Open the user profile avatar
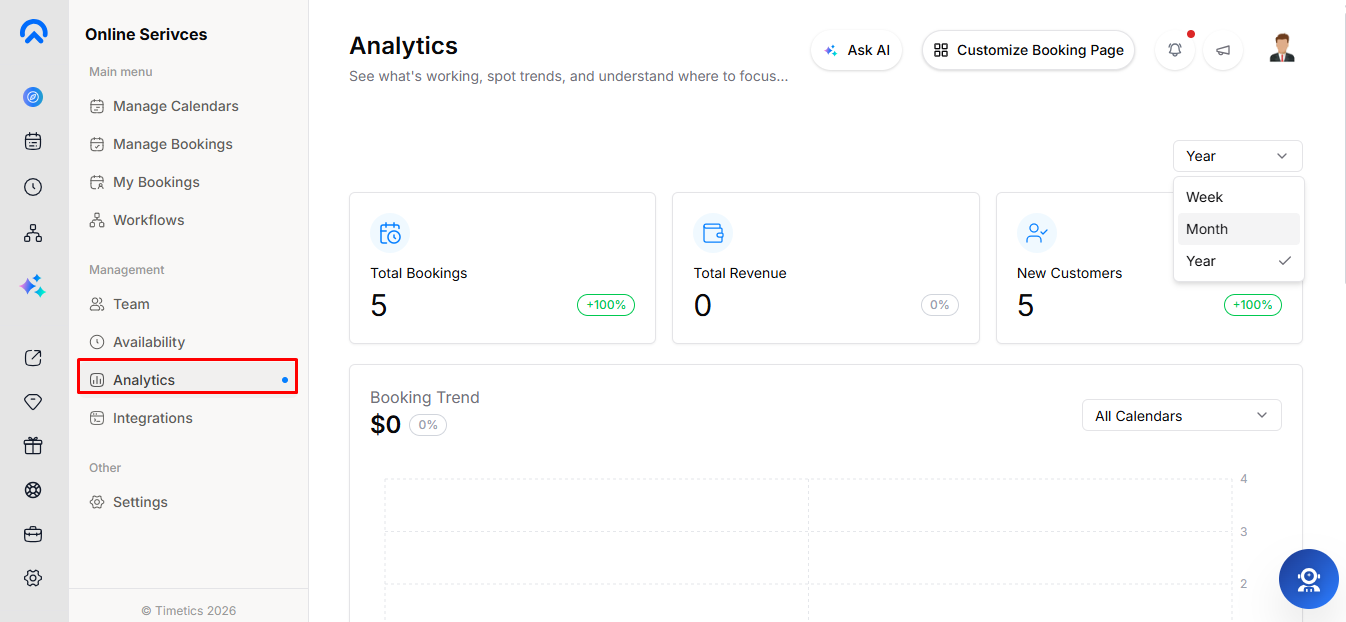The image size is (1346, 622). click(x=1282, y=48)
